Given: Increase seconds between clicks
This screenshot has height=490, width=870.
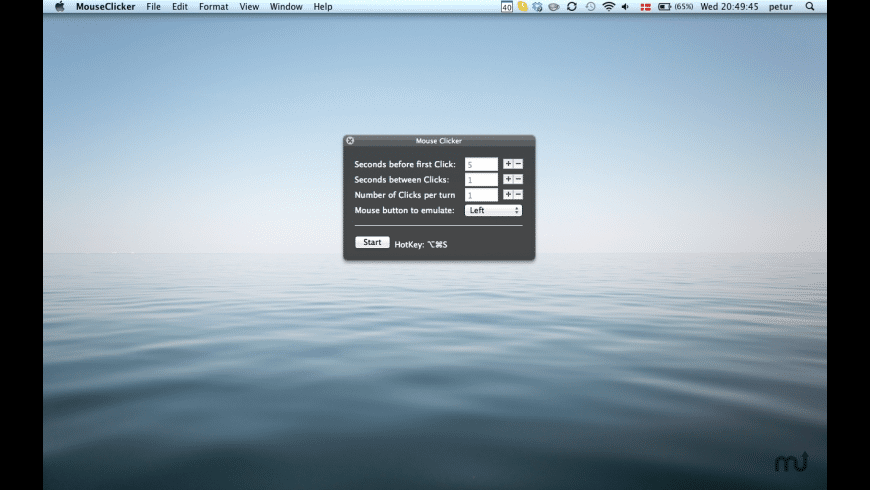Looking at the screenshot, I should tap(508, 179).
